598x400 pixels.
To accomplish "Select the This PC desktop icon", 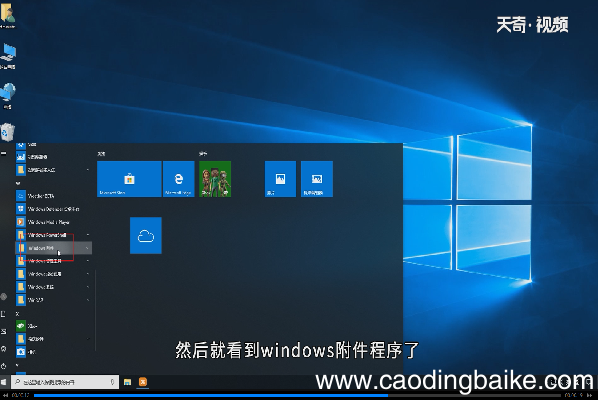I will 8,56.
